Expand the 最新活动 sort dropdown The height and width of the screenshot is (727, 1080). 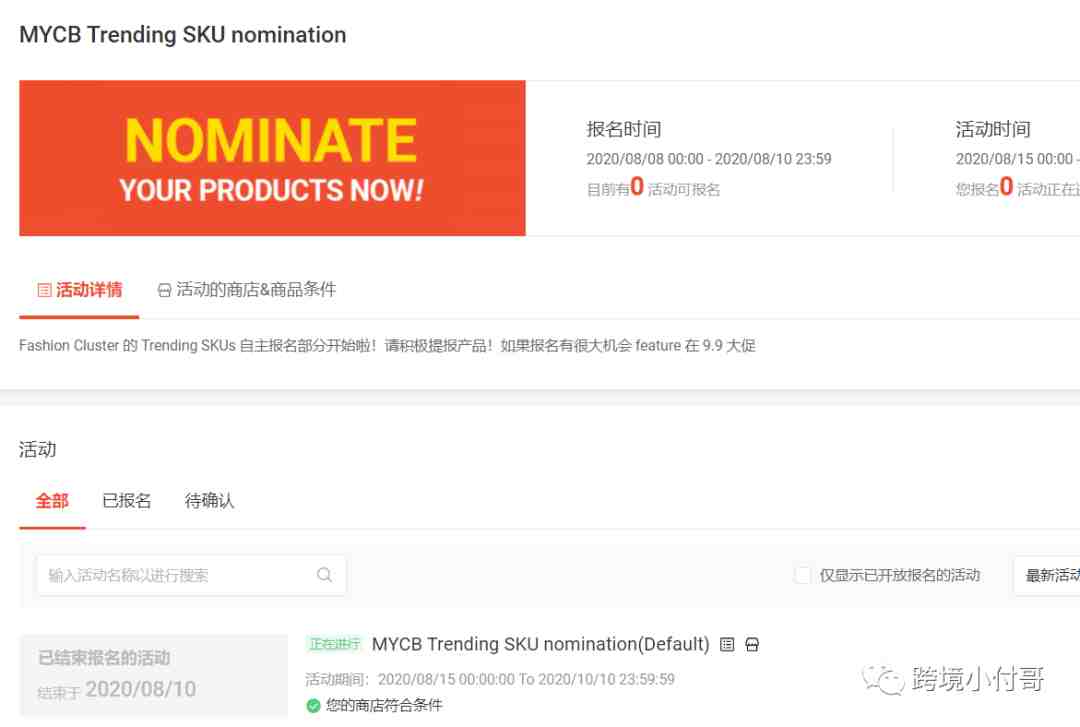click(1047, 575)
